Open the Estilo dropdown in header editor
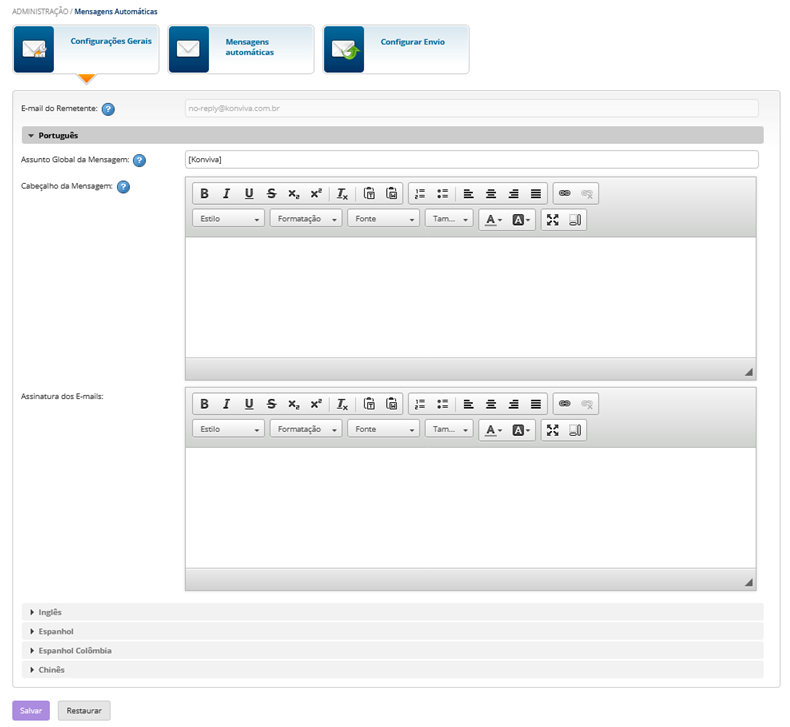The width and height of the screenshot is (790, 727). pyautogui.click(x=229, y=219)
